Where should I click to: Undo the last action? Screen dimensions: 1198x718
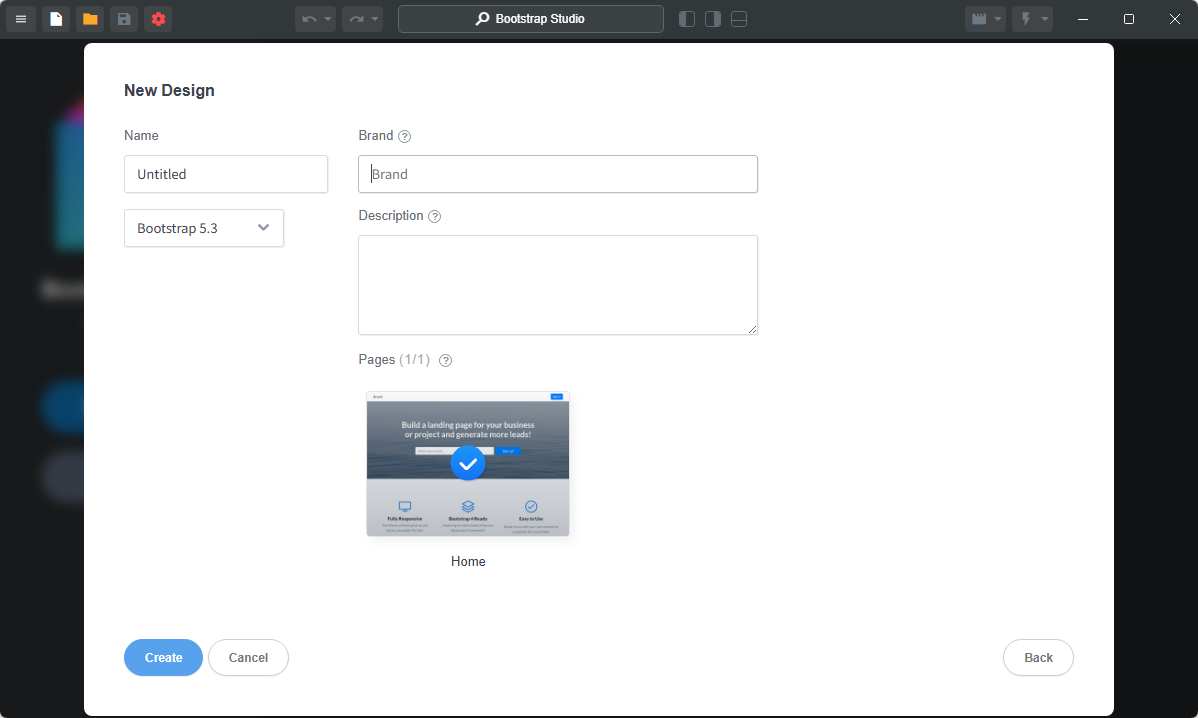pyautogui.click(x=308, y=18)
